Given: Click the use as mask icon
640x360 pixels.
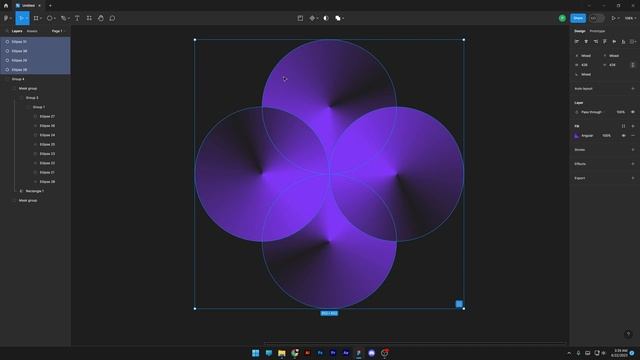Looking at the screenshot, I should coord(326,18).
